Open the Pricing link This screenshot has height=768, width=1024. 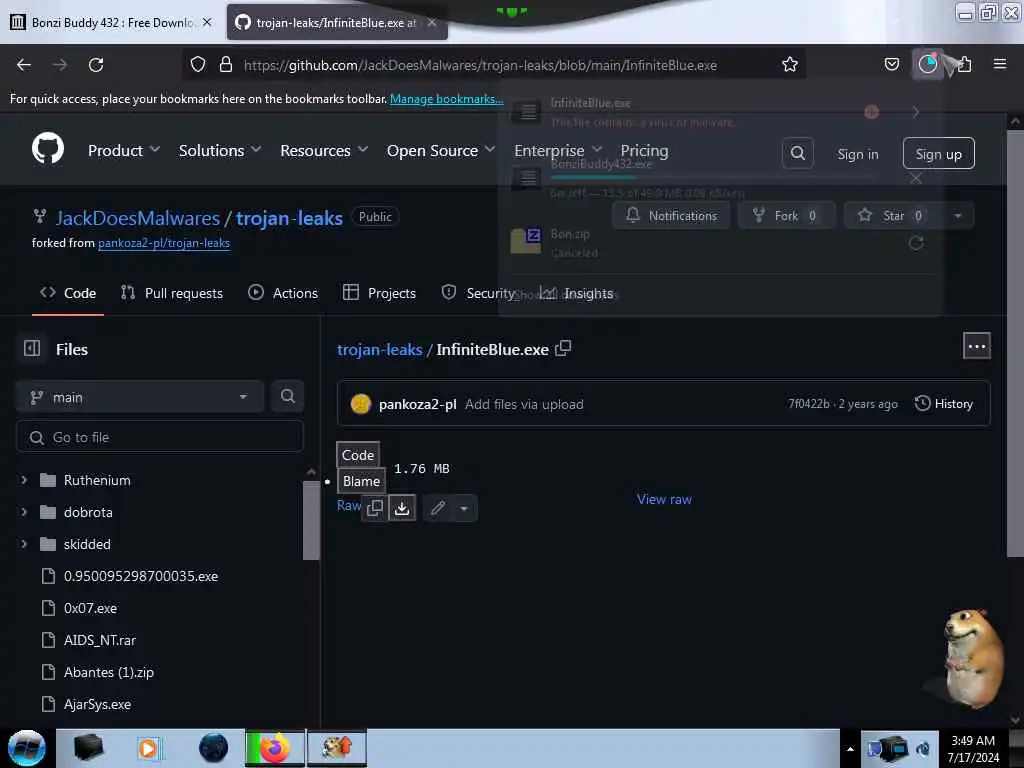pos(644,151)
